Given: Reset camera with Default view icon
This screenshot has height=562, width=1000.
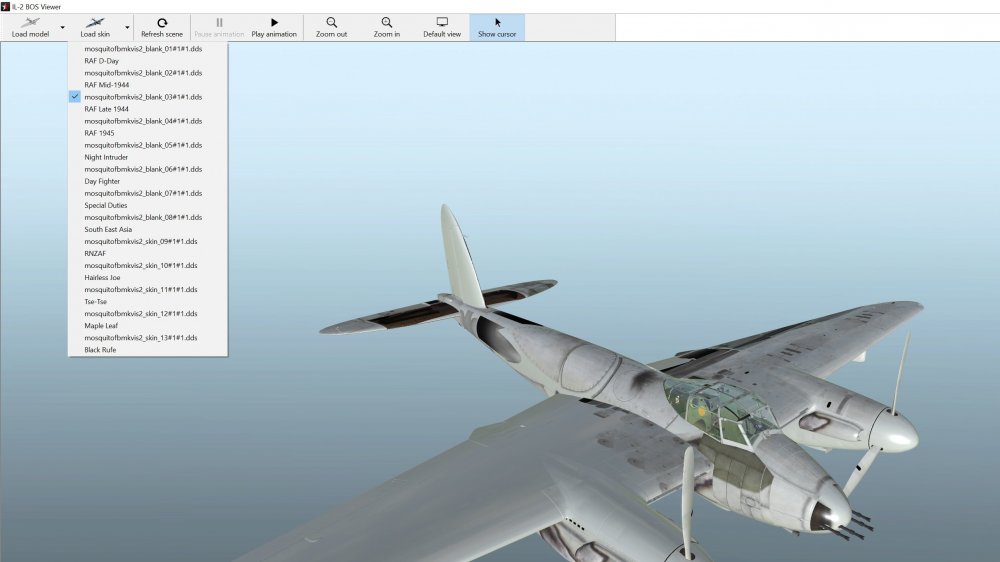Looking at the screenshot, I should pyautogui.click(x=441, y=22).
